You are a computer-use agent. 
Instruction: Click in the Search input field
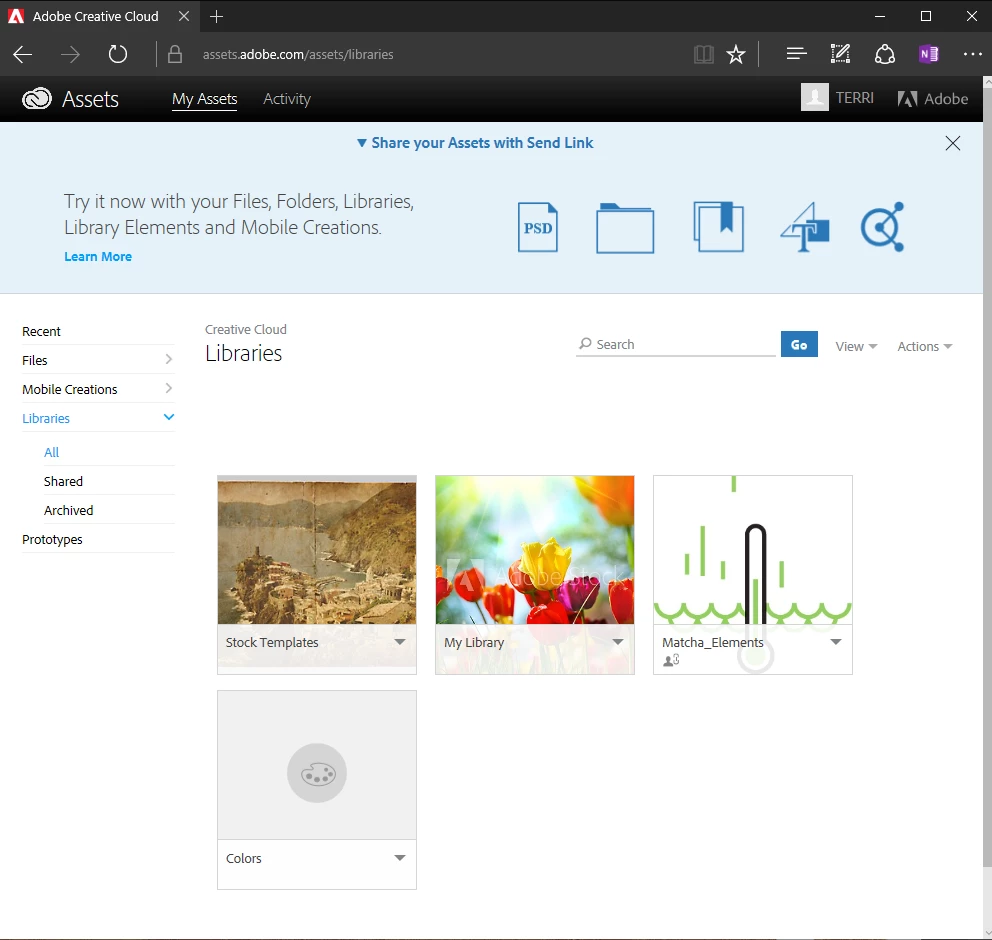[676, 344]
